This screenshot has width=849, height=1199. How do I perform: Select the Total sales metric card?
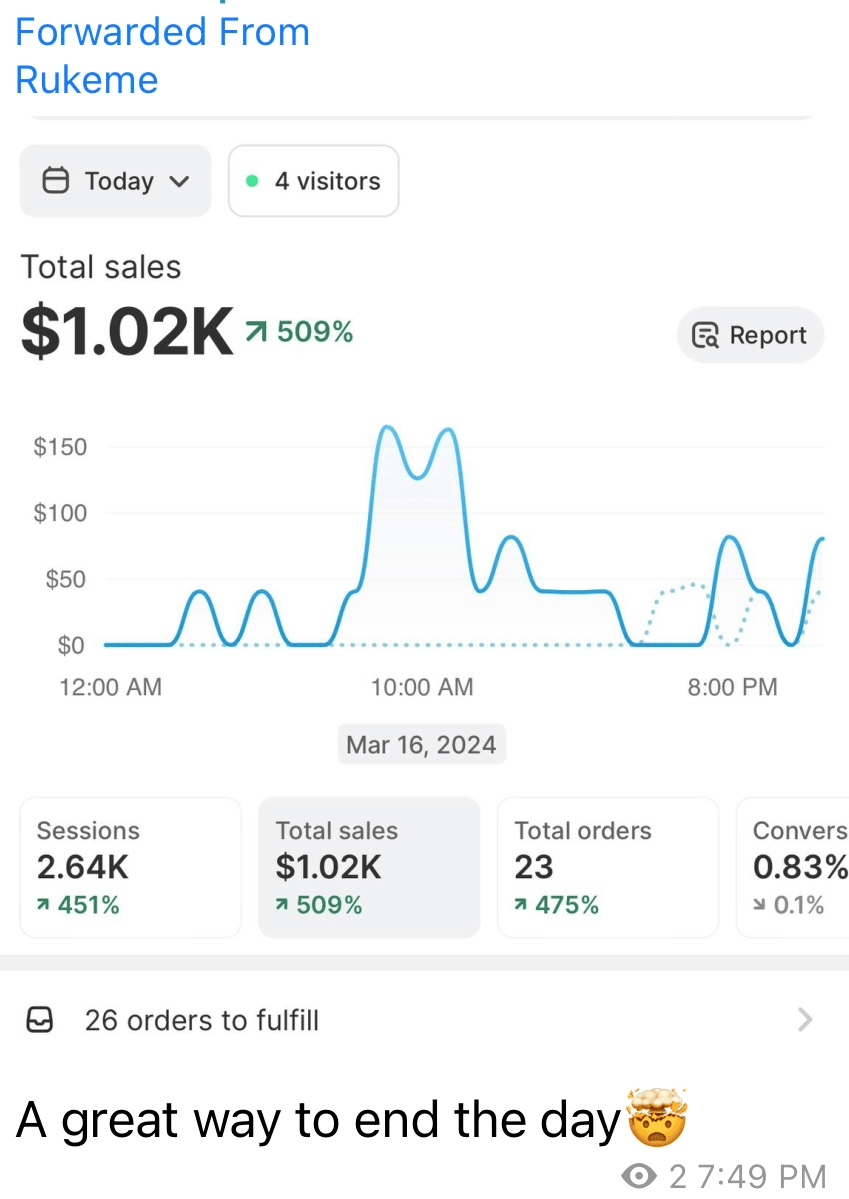coord(369,867)
